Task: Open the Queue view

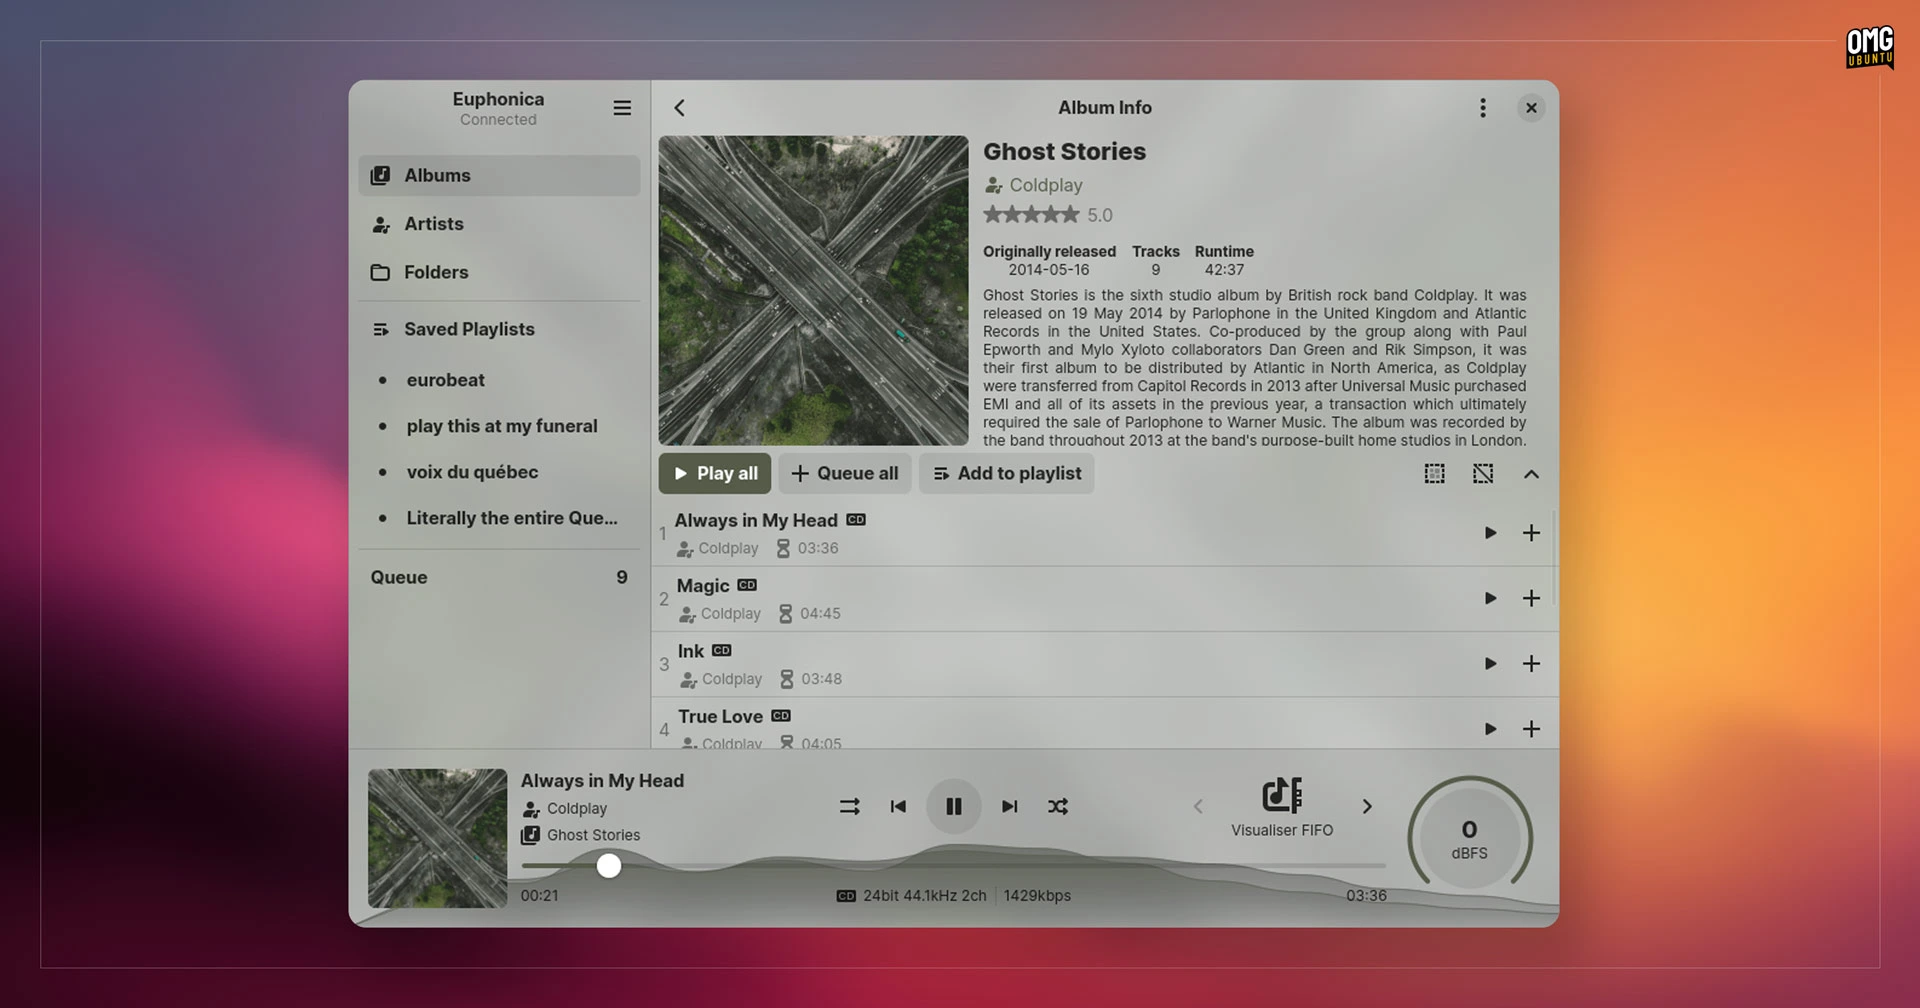Action: click(x=499, y=577)
